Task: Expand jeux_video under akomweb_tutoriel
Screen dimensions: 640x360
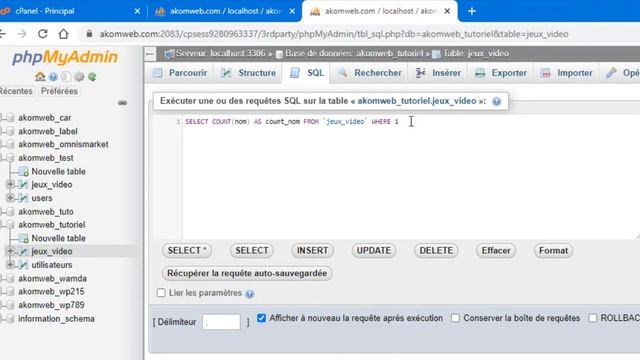Action: pos(10,251)
